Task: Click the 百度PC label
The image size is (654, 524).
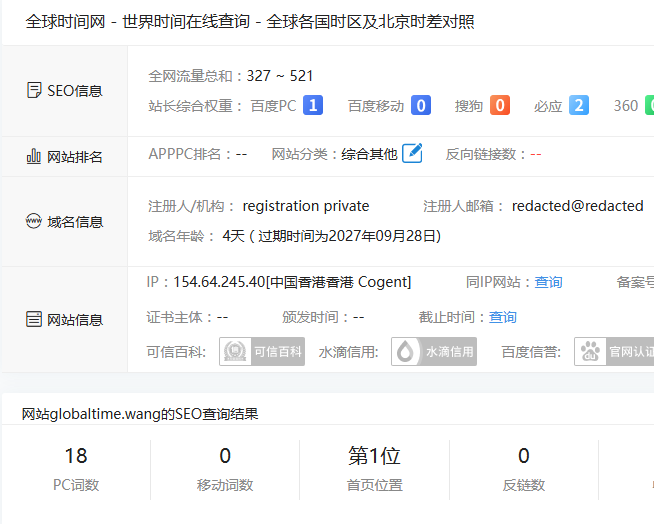Action: (274, 106)
